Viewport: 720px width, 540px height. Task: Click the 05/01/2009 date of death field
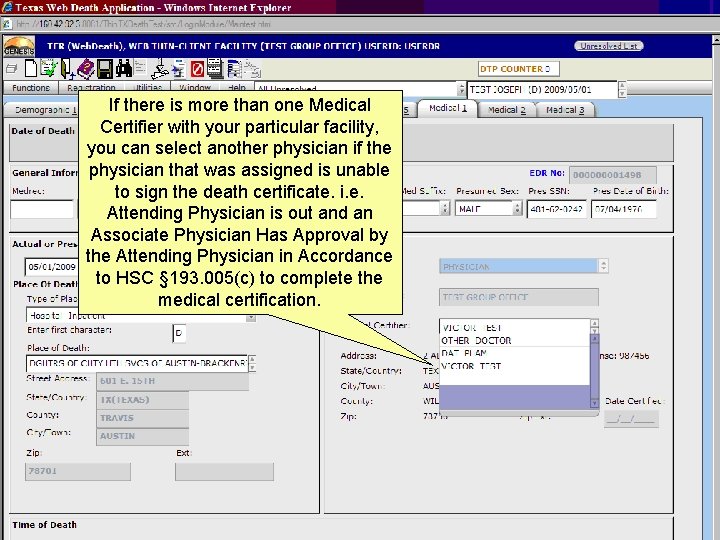click(x=51, y=267)
